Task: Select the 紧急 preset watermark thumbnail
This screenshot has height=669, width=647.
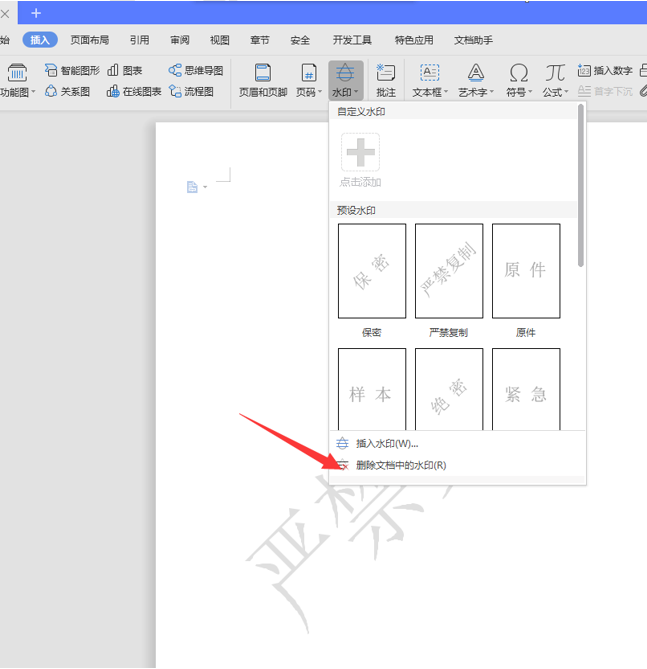Action: (526, 389)
